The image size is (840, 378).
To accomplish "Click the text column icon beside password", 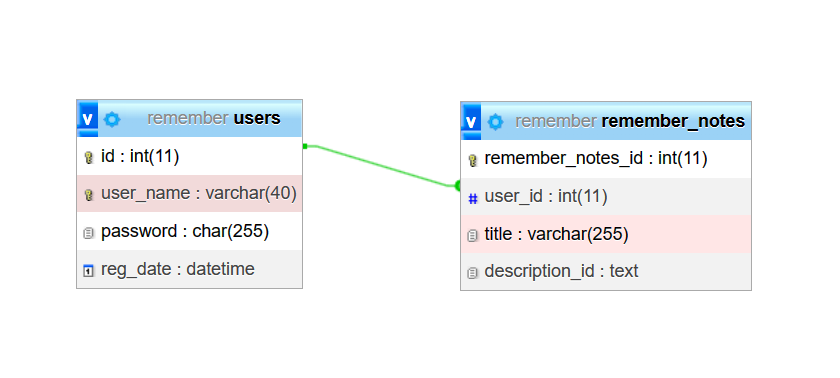I will click(x=89, y=232).
